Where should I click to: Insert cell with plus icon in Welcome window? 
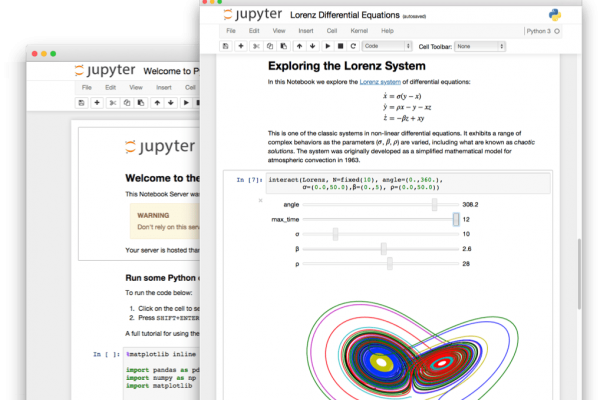click(x=97, y=103)
